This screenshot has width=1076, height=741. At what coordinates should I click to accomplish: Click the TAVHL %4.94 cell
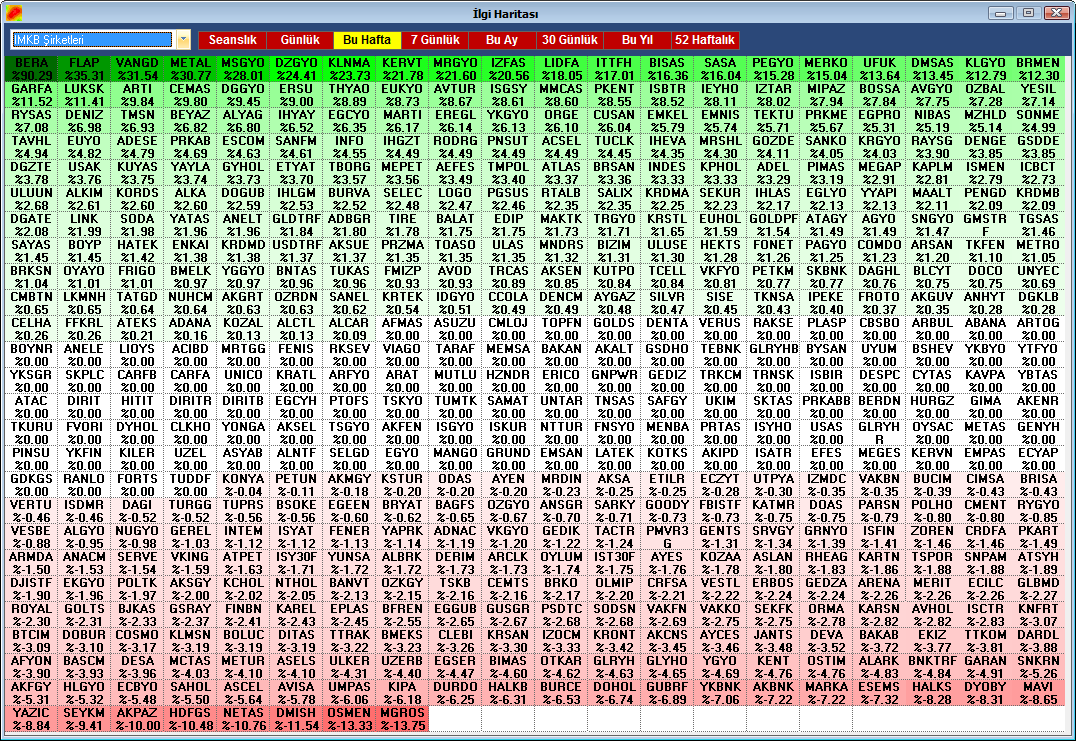click(x=32, y=147)
